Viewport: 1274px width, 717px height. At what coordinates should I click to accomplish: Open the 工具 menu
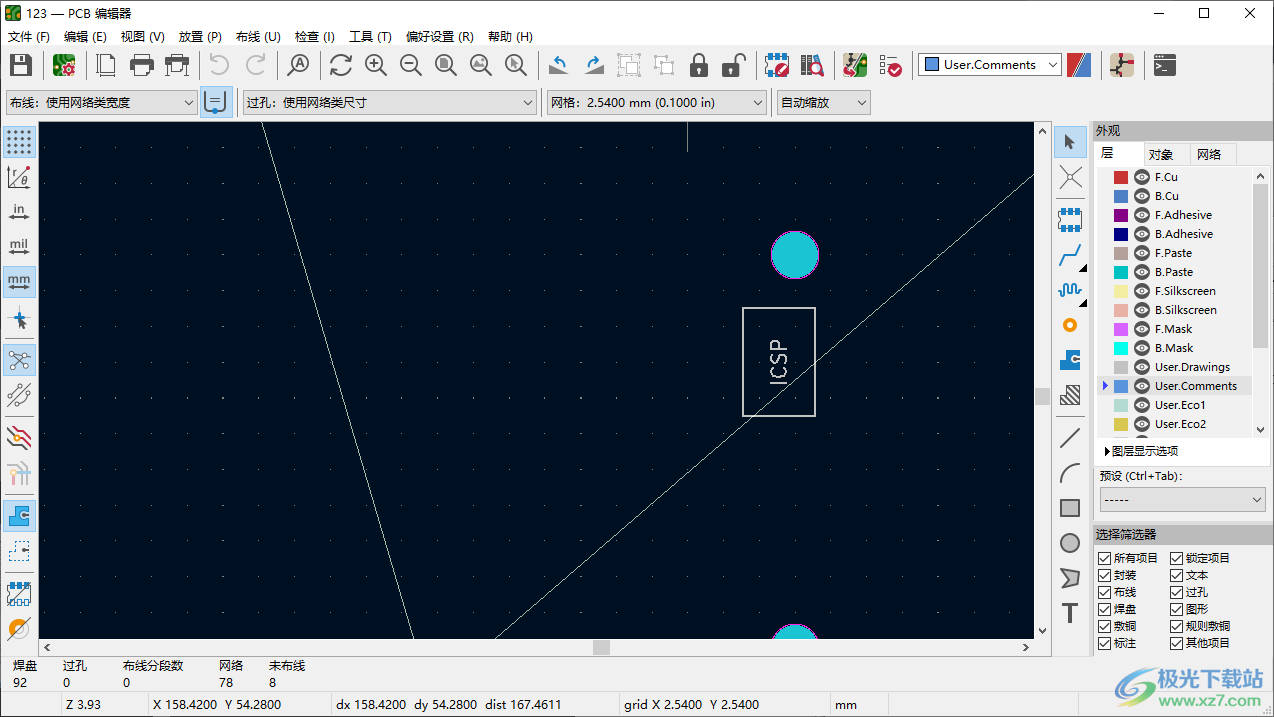coord(371,36)
